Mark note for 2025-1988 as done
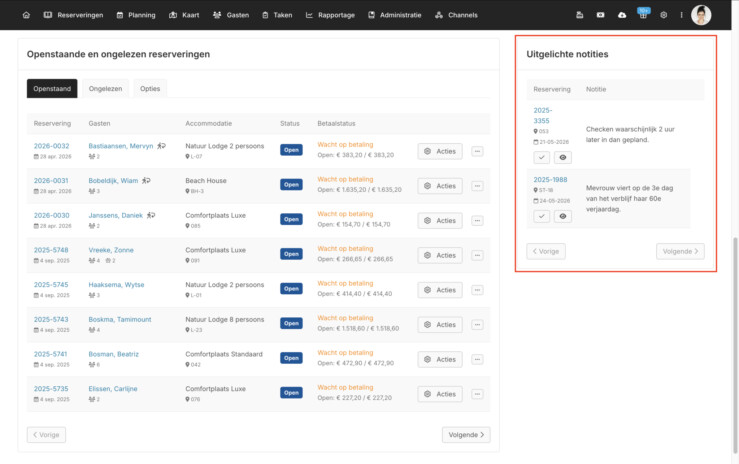Screen dimensions: 739x464 [542, 216]
